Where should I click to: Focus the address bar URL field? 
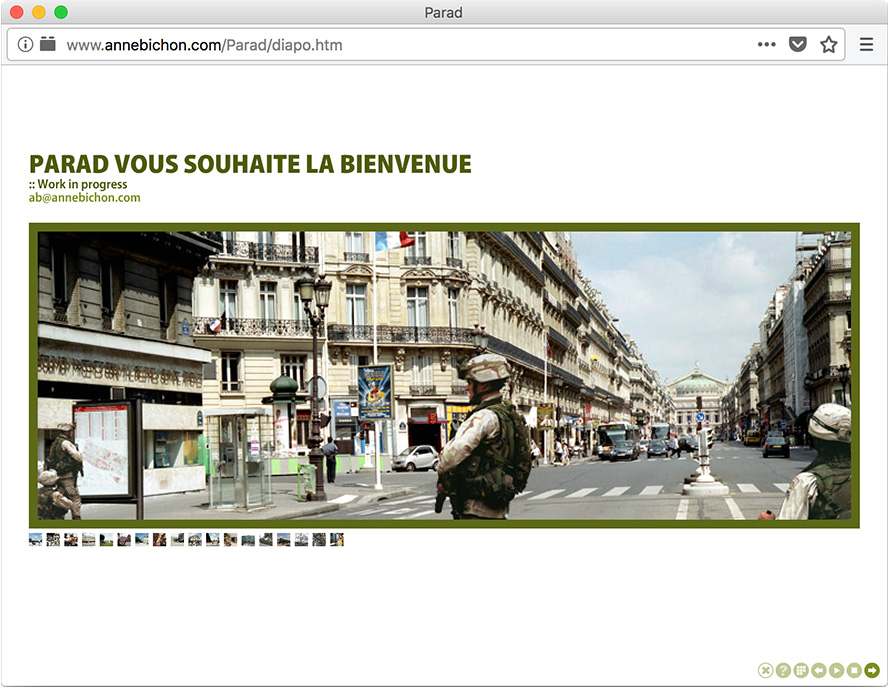[400, 45]
